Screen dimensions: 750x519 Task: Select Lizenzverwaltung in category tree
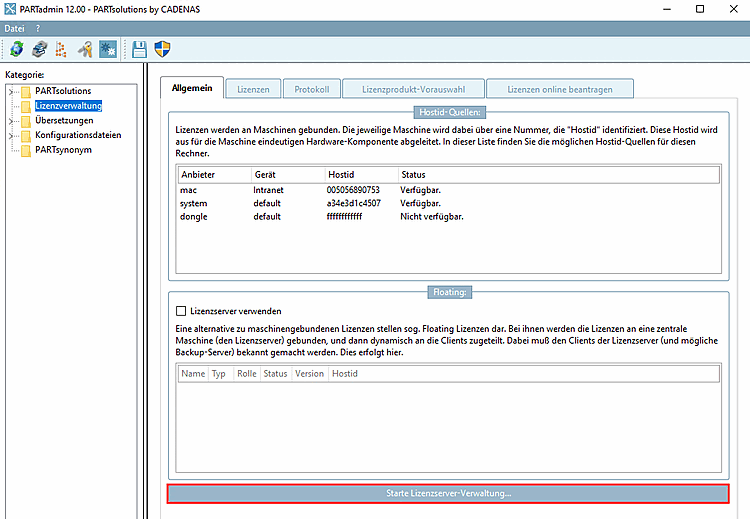tap(68, 106)
